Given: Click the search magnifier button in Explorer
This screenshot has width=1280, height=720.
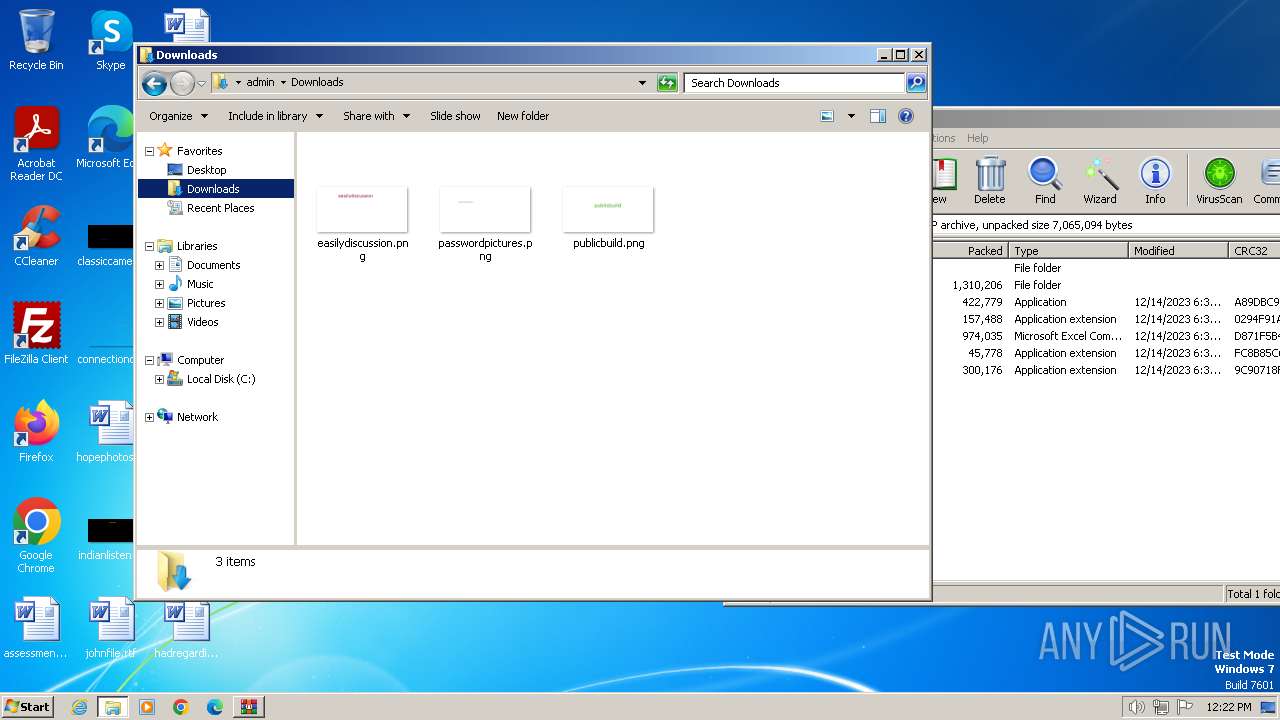Looking at the screenshot, I should pos(915,83).
